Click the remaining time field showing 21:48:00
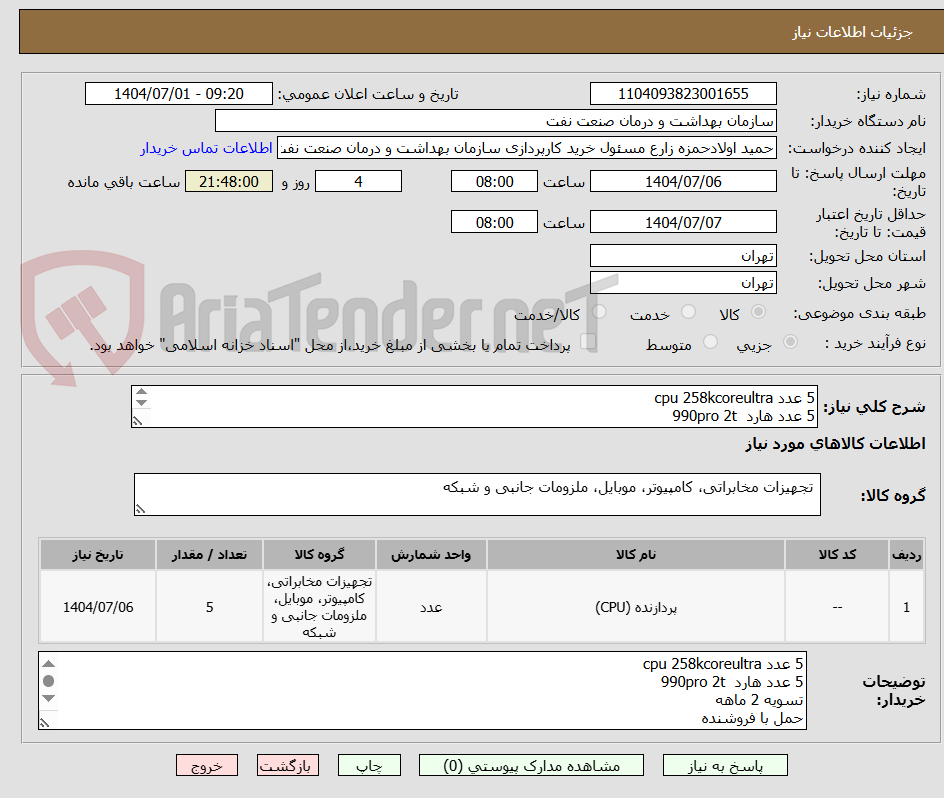Image resolution: width=944 pixels, height=798 pixels. tap(228, 181)
